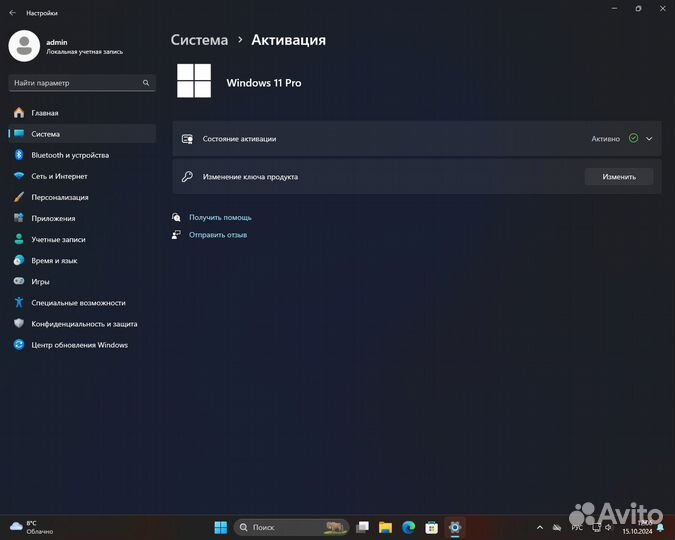Focus the 'Найти параметр' search field
Viewport: 675px width, 540px height.
coord(82,83)
